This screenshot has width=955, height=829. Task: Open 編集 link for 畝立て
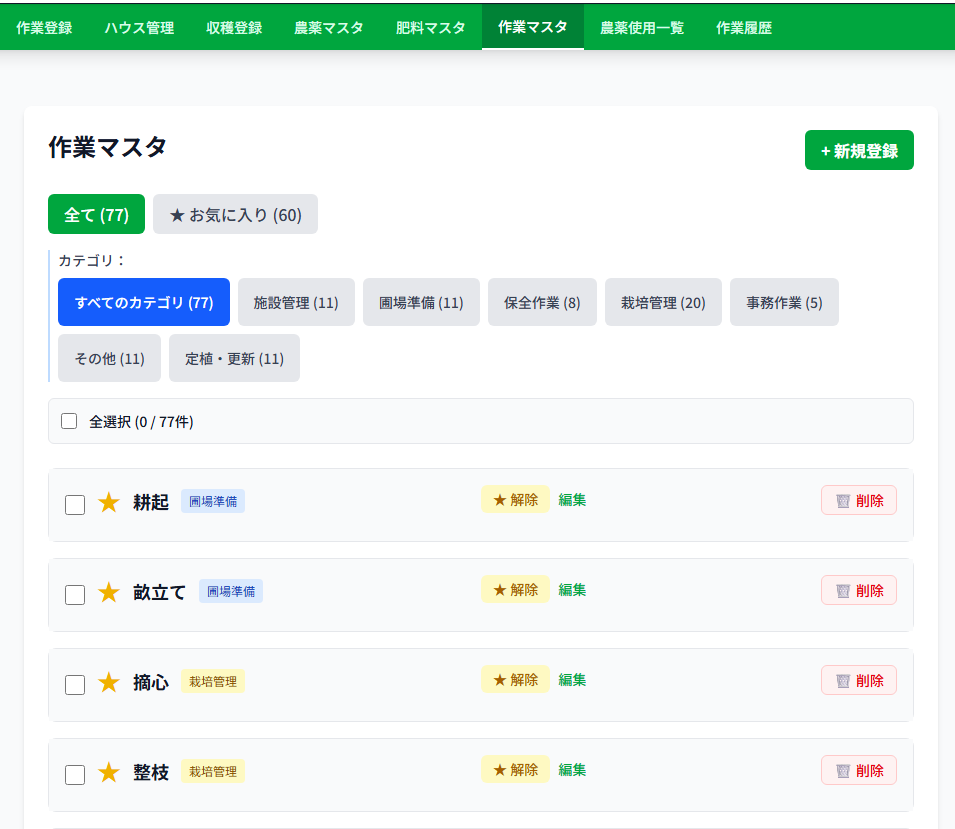[x=572, y=590]
